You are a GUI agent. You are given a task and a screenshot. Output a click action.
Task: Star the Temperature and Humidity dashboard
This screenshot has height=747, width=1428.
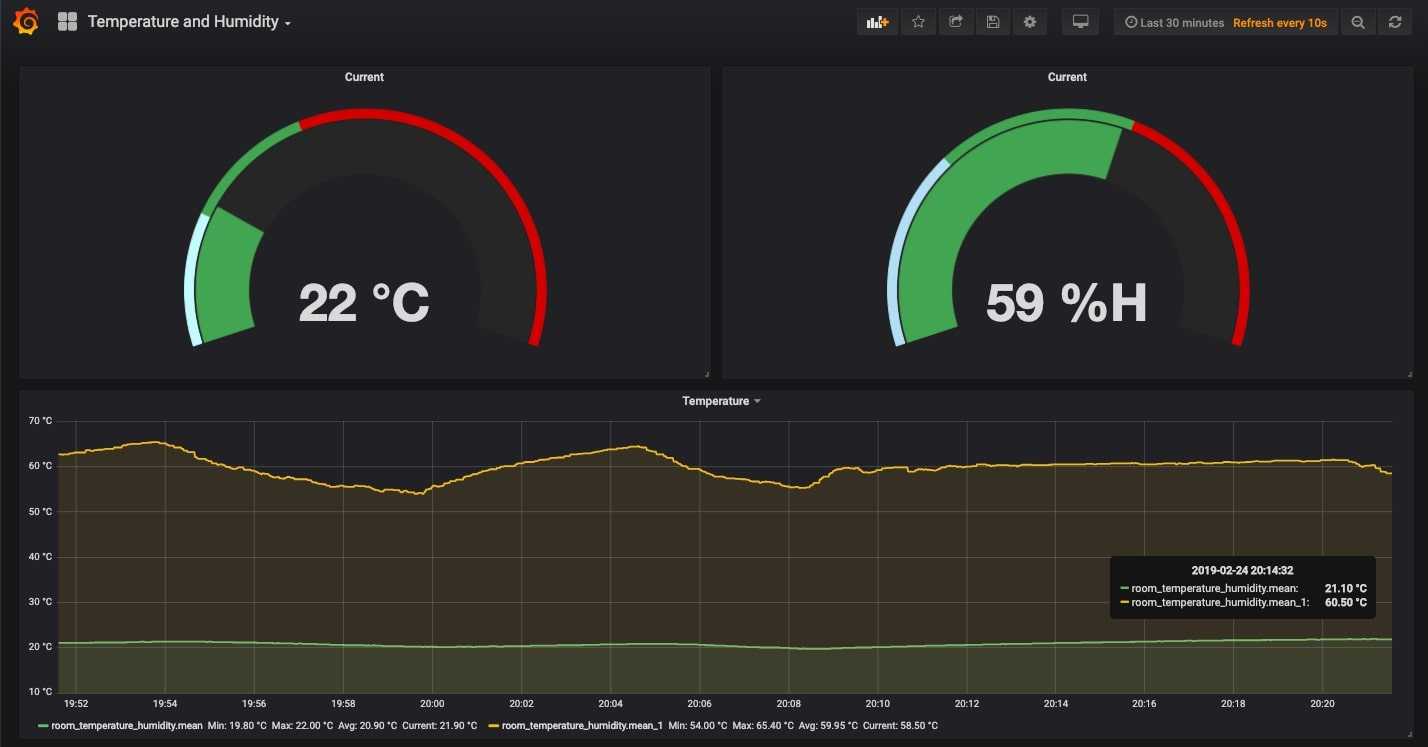pyautogui.click(x=918, y=21)
